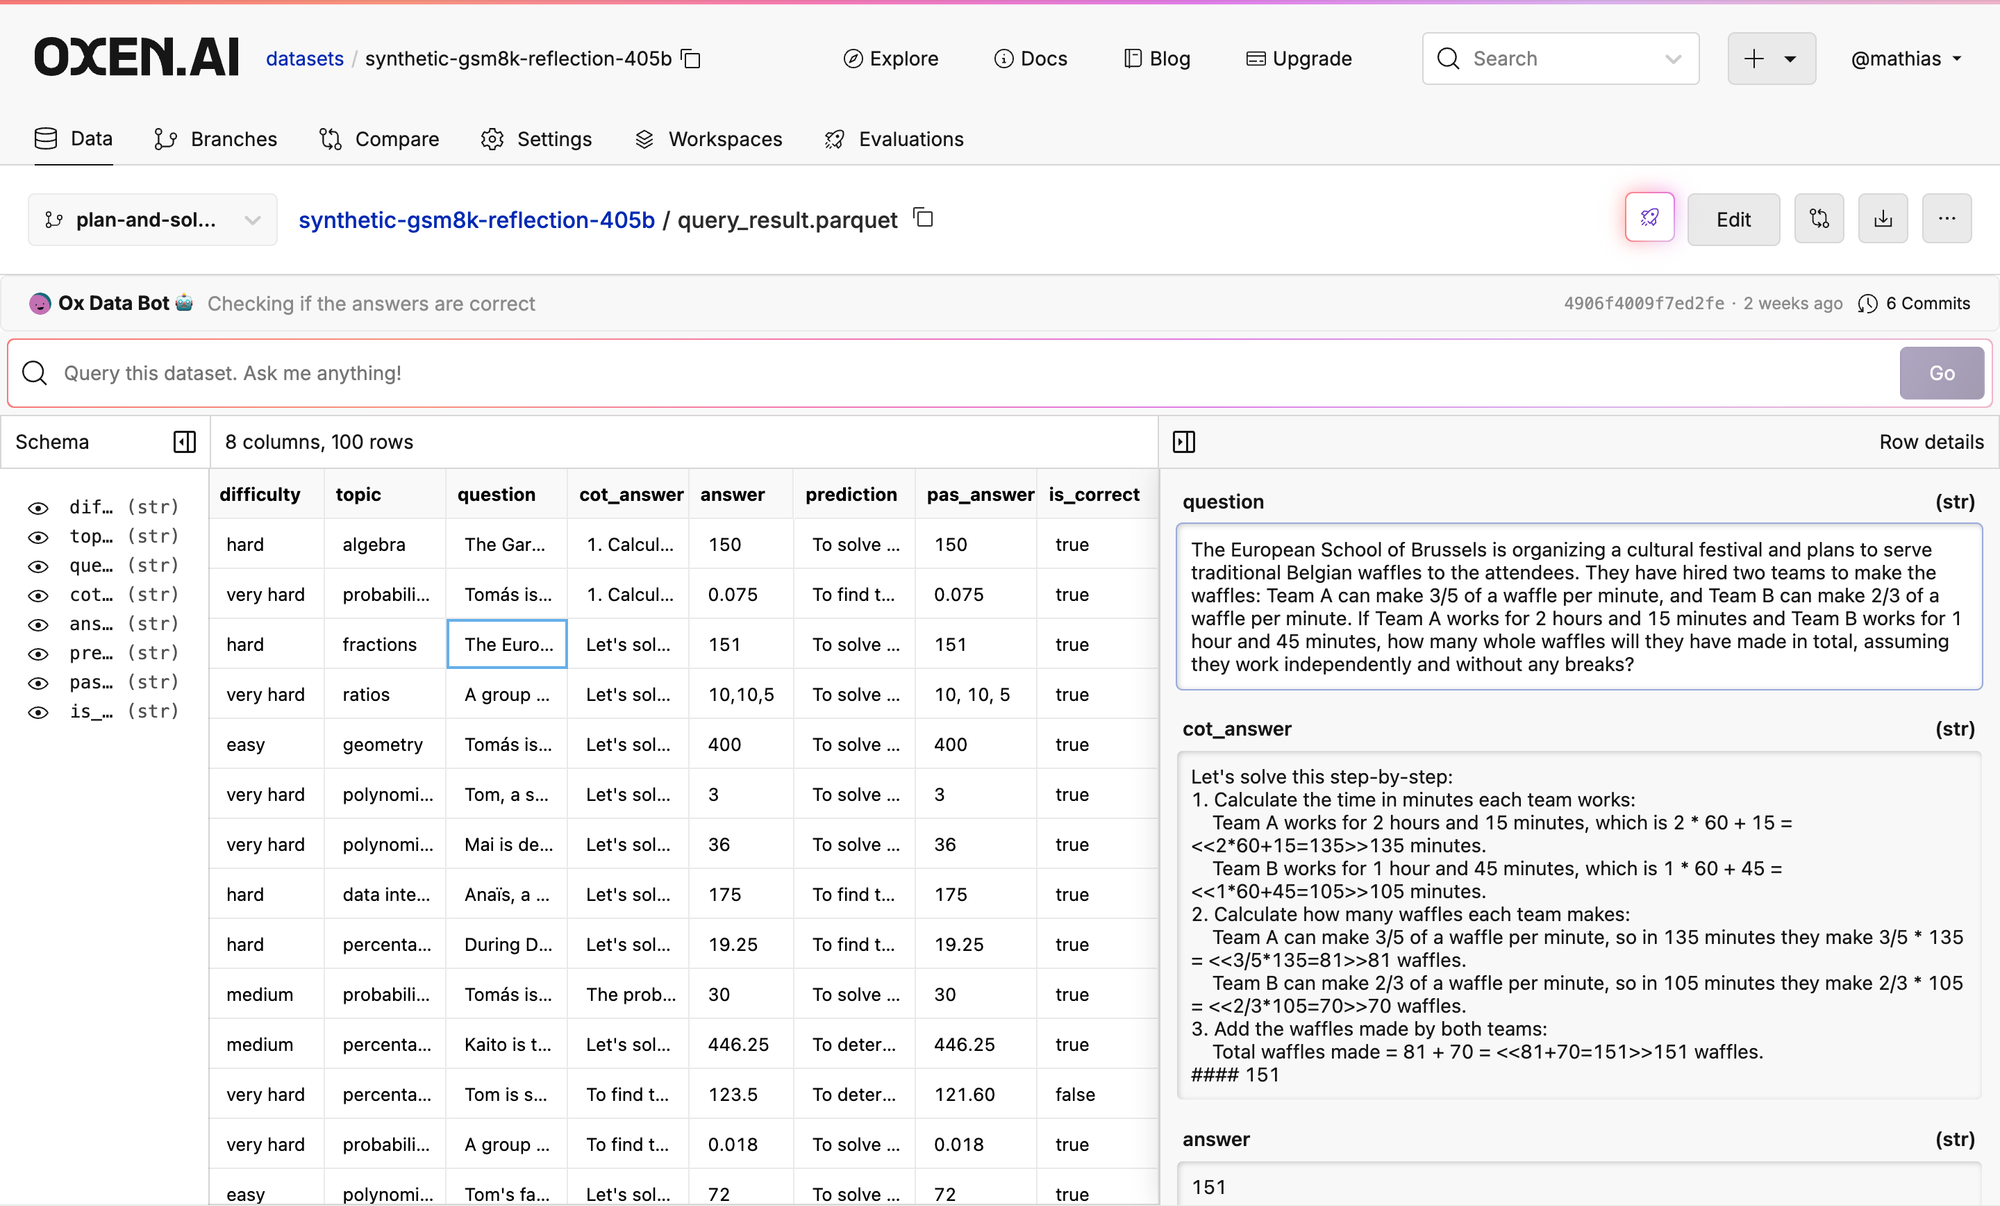This screenshot has height=1206, width=2000.
Task: Click the pink rocket evaluation icon
Action: click(x=1649, y=218)
